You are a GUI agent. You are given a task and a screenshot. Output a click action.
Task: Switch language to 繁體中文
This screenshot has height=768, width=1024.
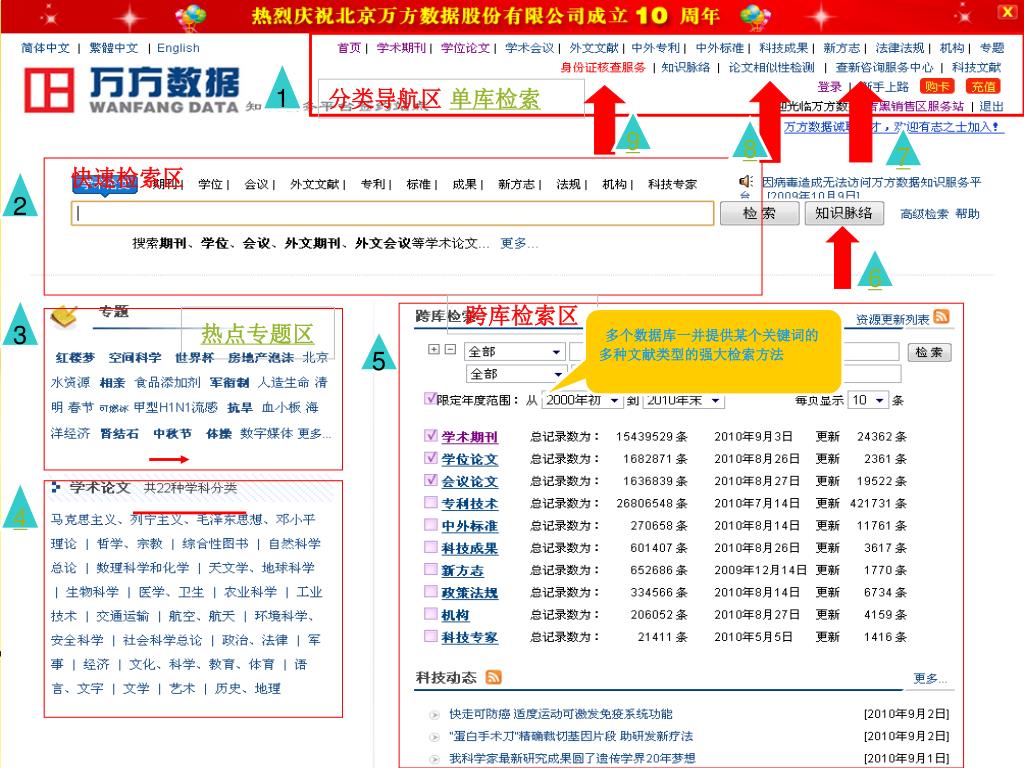coord(114,48)
